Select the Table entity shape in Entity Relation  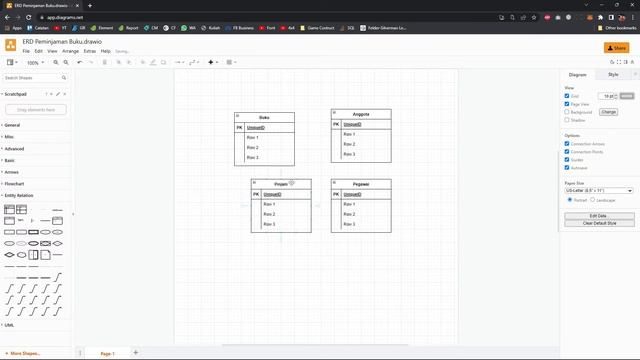click(9, 209)
